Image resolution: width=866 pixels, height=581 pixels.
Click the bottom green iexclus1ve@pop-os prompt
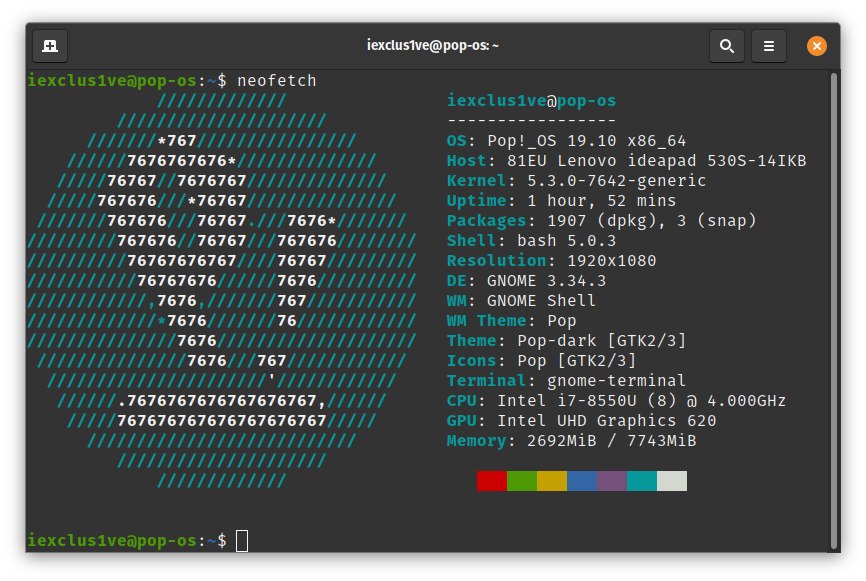[x=112, y=540]
